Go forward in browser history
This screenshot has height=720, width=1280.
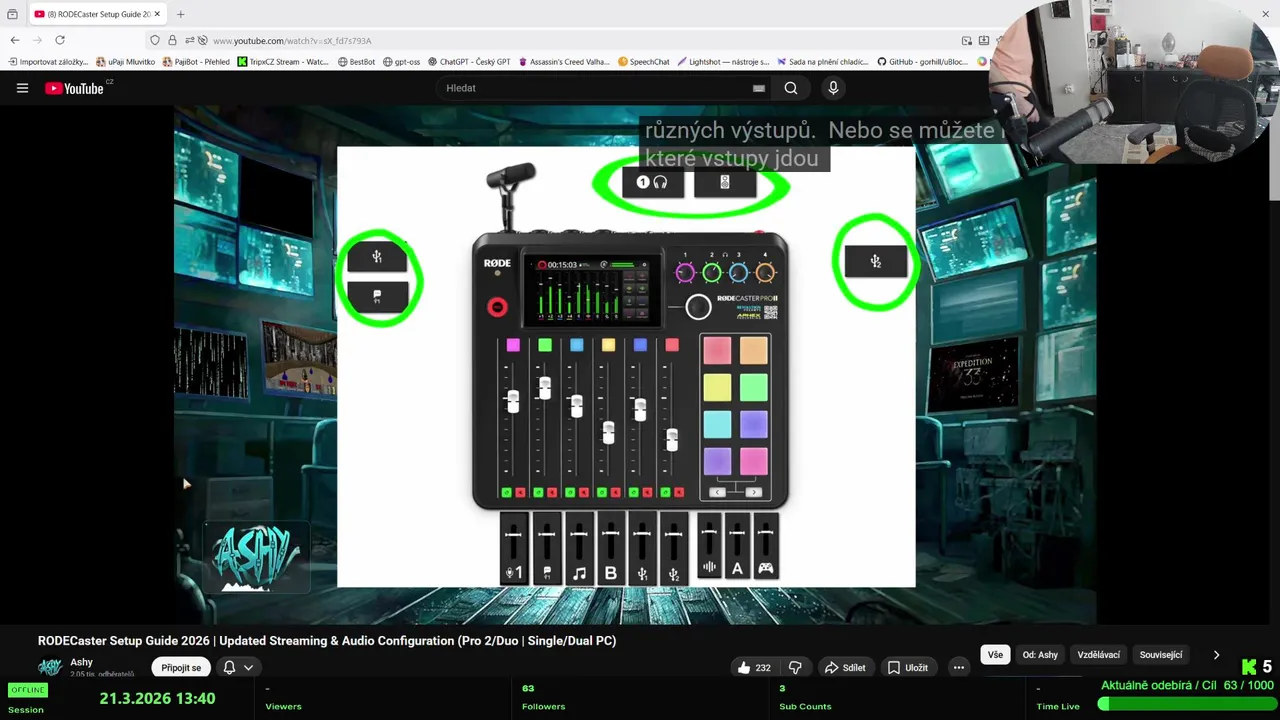(x=37, y=40)
